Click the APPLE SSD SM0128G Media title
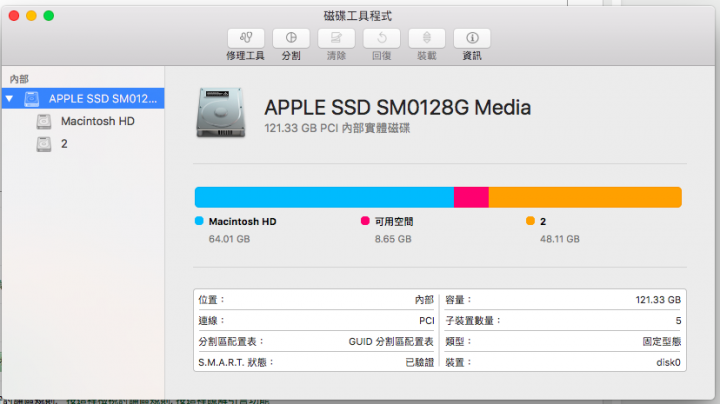The height and width of the screenshot is (404, 720). click(398, 107)
